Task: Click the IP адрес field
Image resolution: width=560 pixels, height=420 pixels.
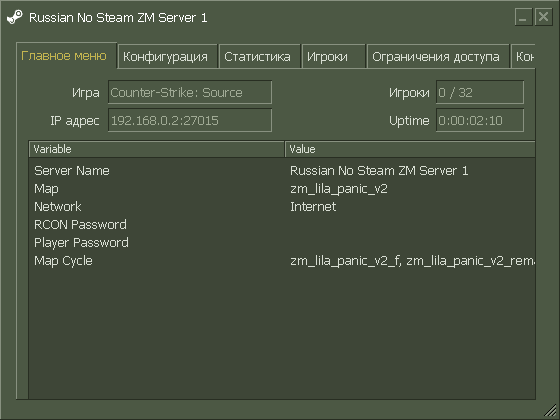Action: pyautogui.click(x=190, y=120)
